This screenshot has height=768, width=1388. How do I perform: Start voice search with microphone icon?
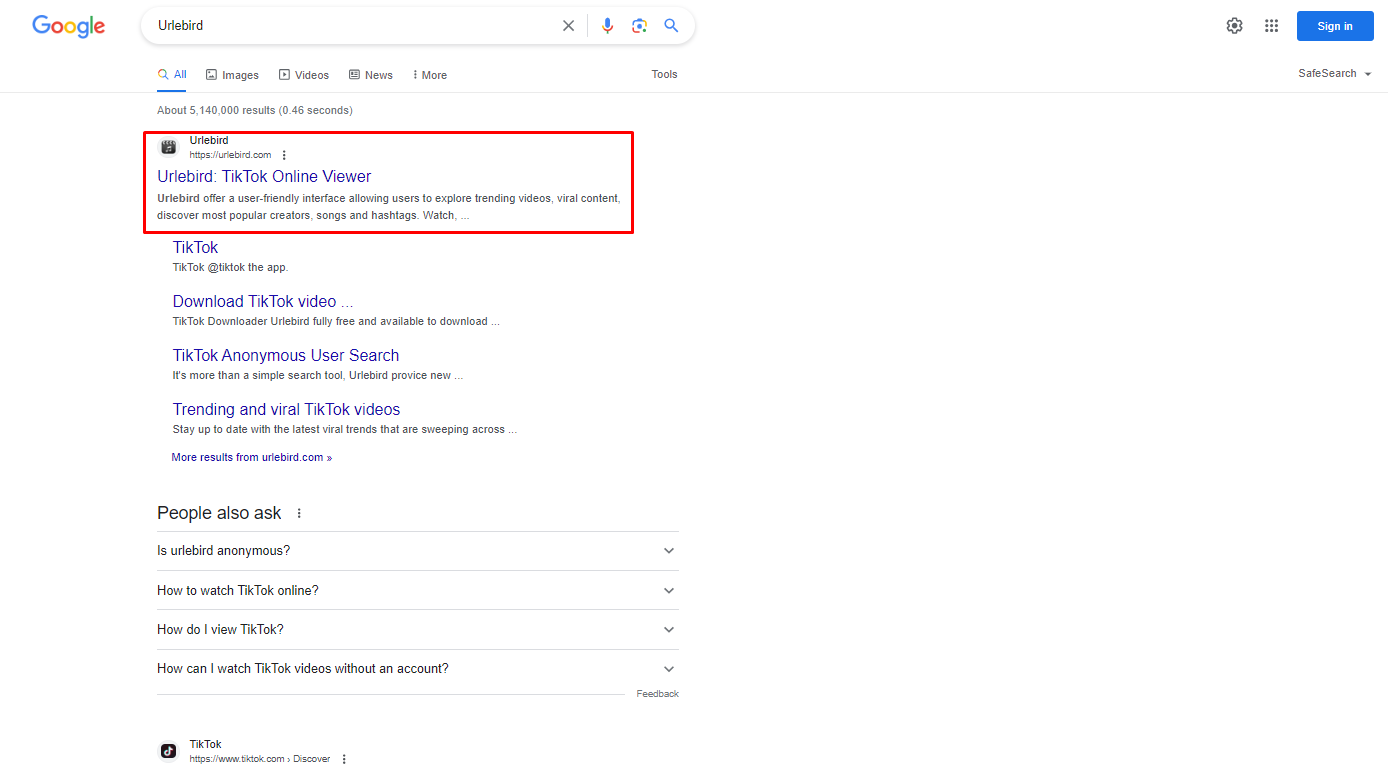click(x=607, y=26)
